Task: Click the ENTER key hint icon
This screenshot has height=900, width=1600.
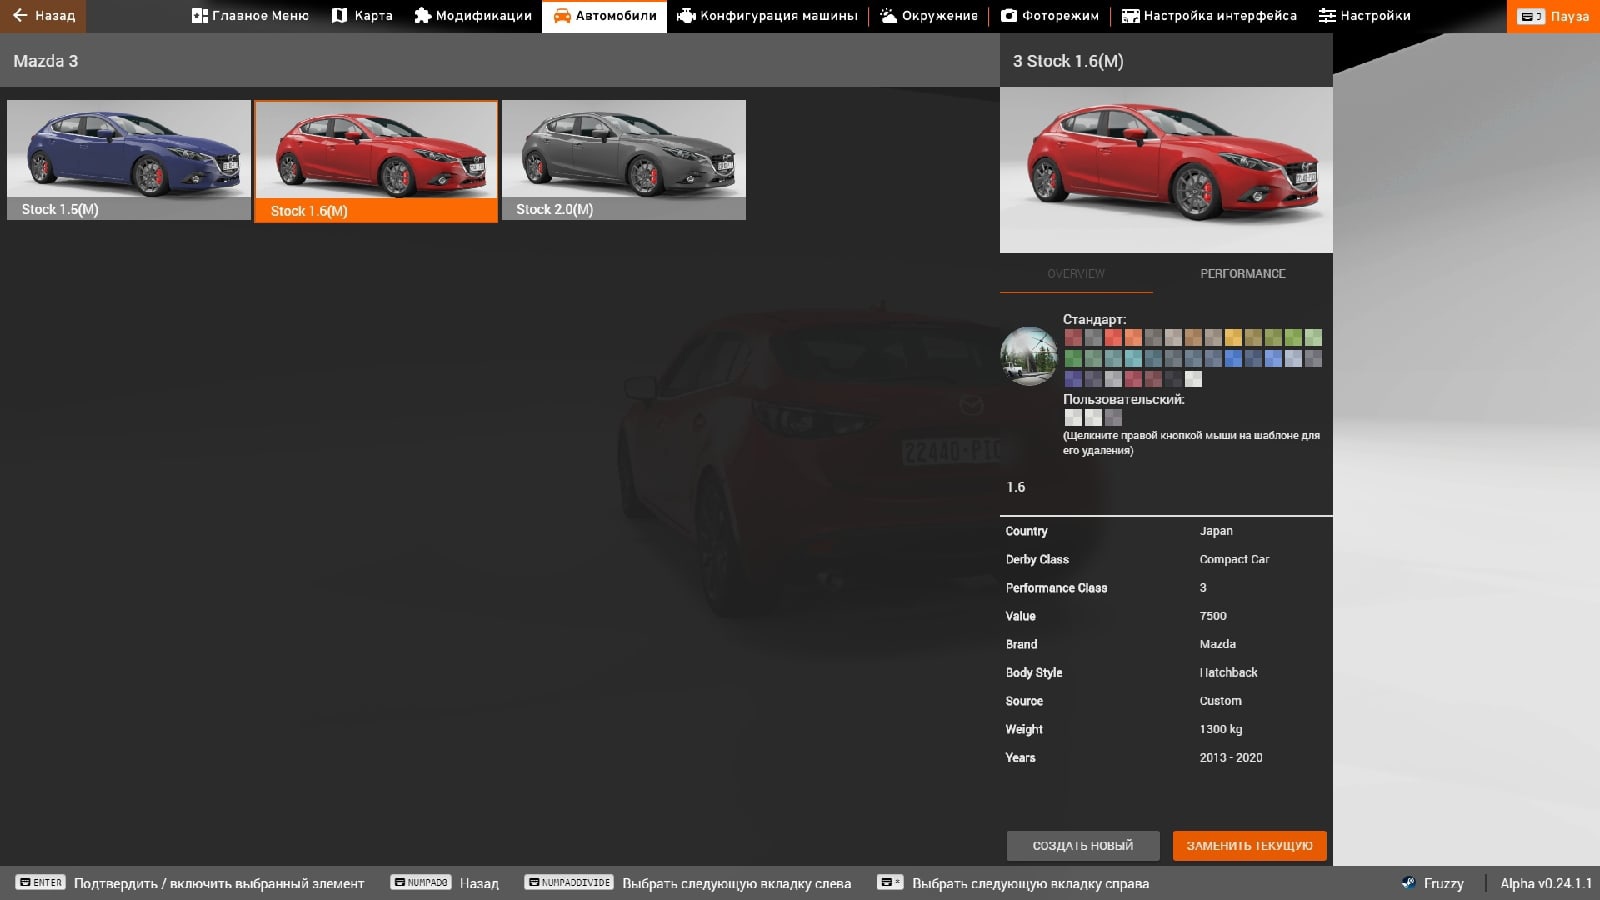Action: [x=41, y=883]
